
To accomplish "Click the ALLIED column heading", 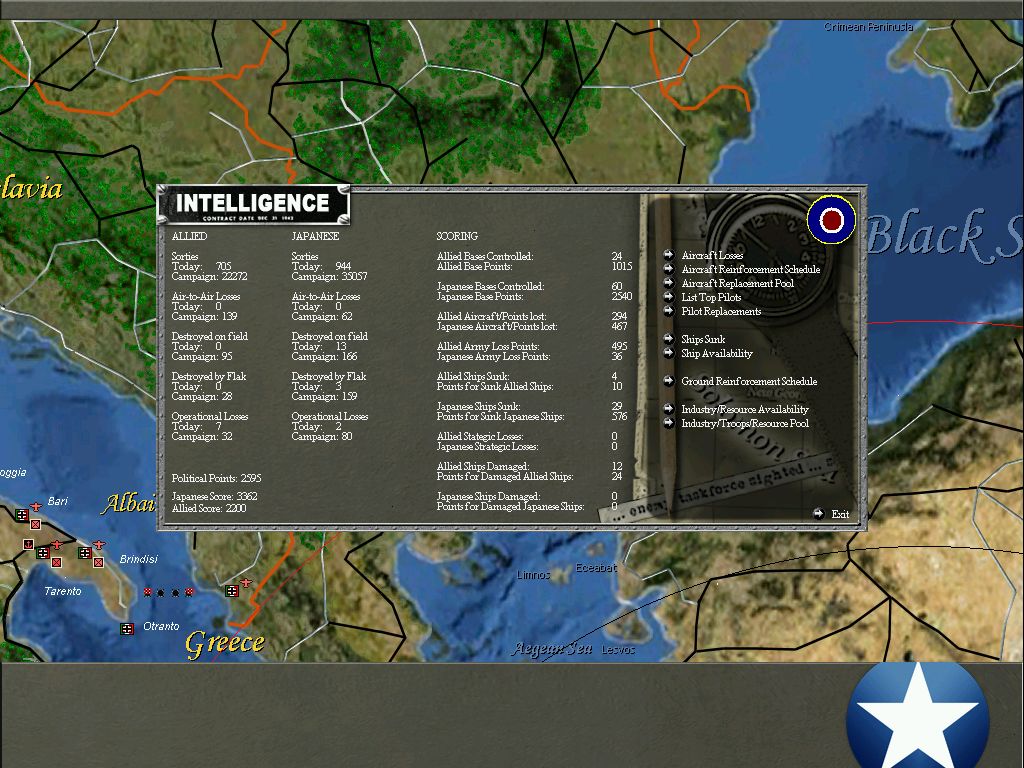I will pos(189,236).
